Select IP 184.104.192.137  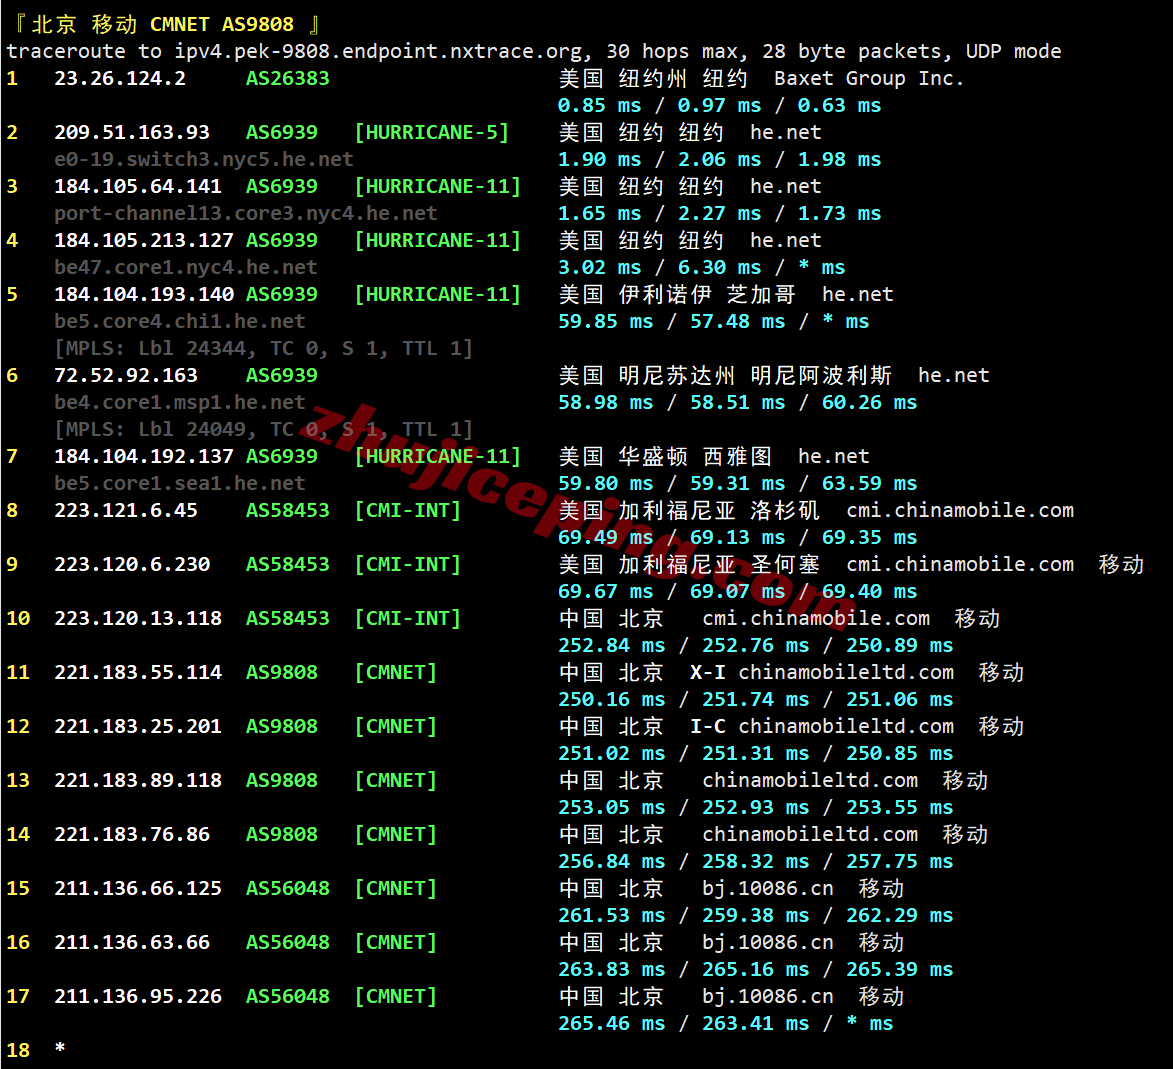pyautogui.click(x=144, y=456)
